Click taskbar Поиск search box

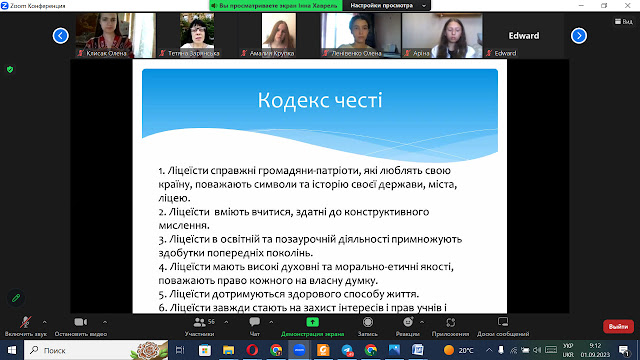[x=96, y=350]
